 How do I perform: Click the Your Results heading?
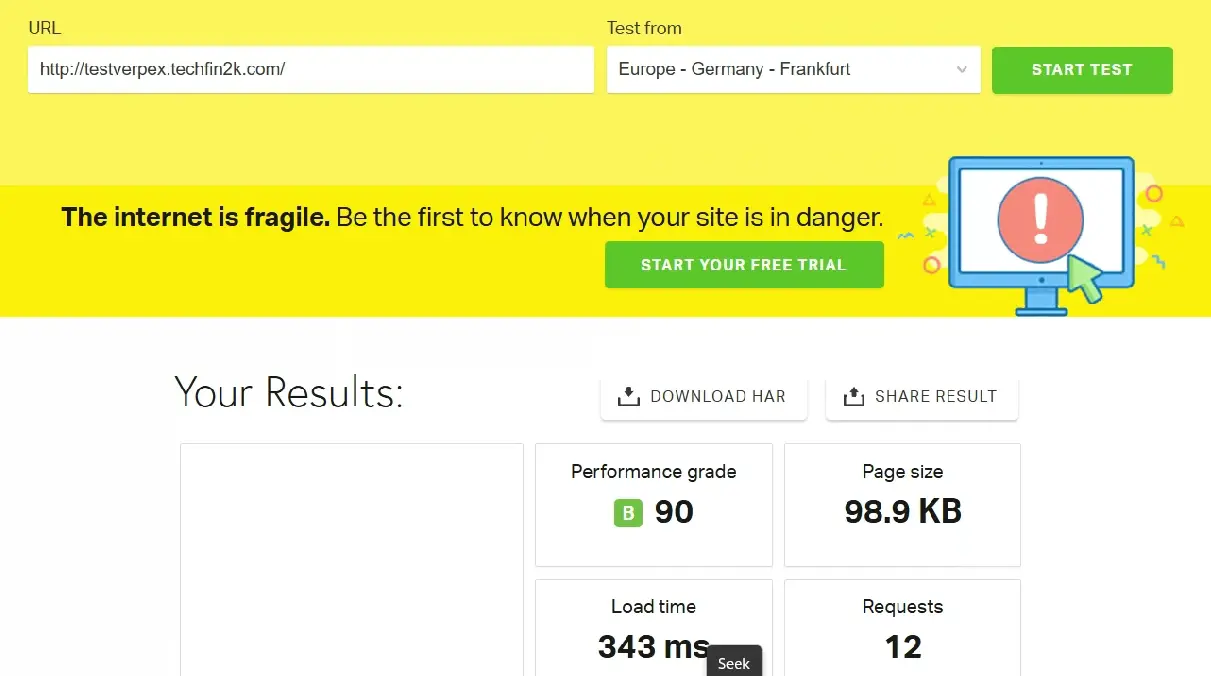click(289, 392)
